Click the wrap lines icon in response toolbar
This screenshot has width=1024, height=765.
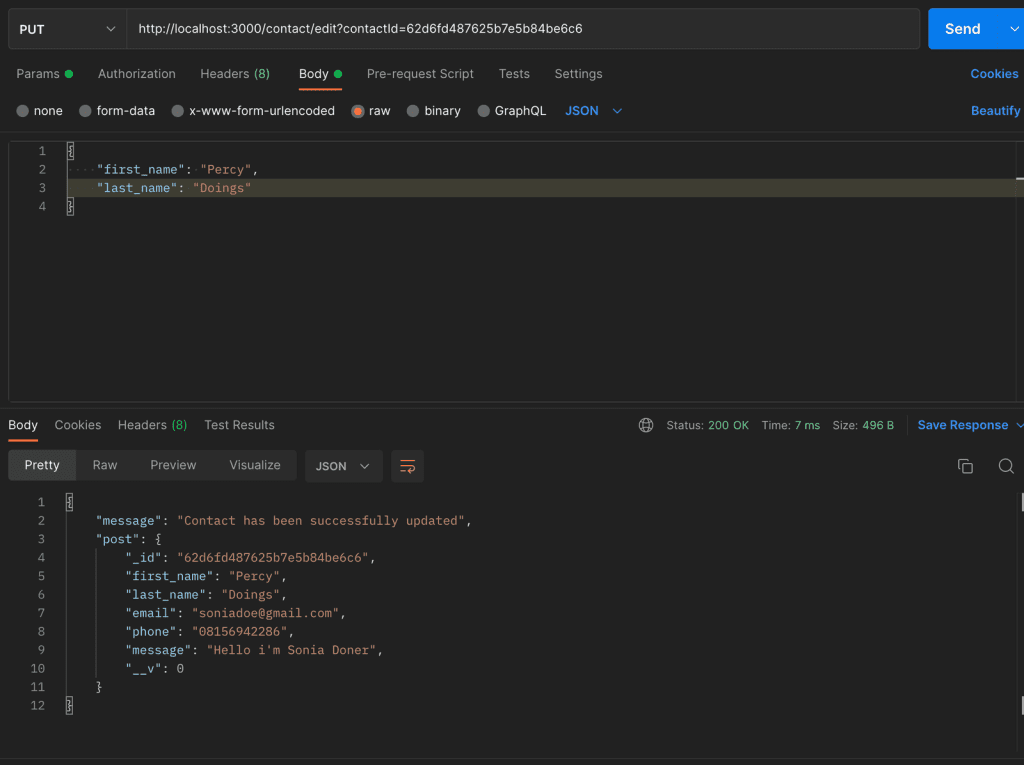click(407, 466)
